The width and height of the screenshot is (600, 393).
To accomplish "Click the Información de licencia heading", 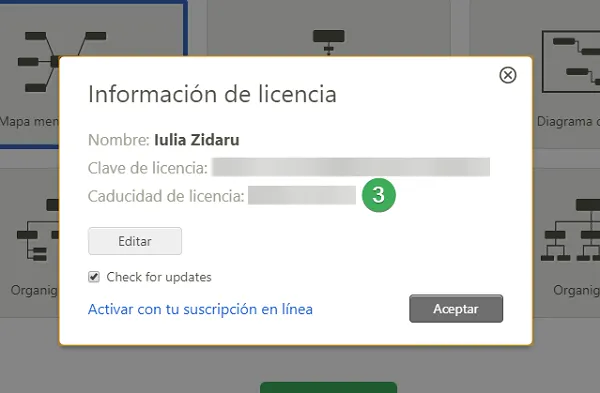I will click(x=212, y=94).
